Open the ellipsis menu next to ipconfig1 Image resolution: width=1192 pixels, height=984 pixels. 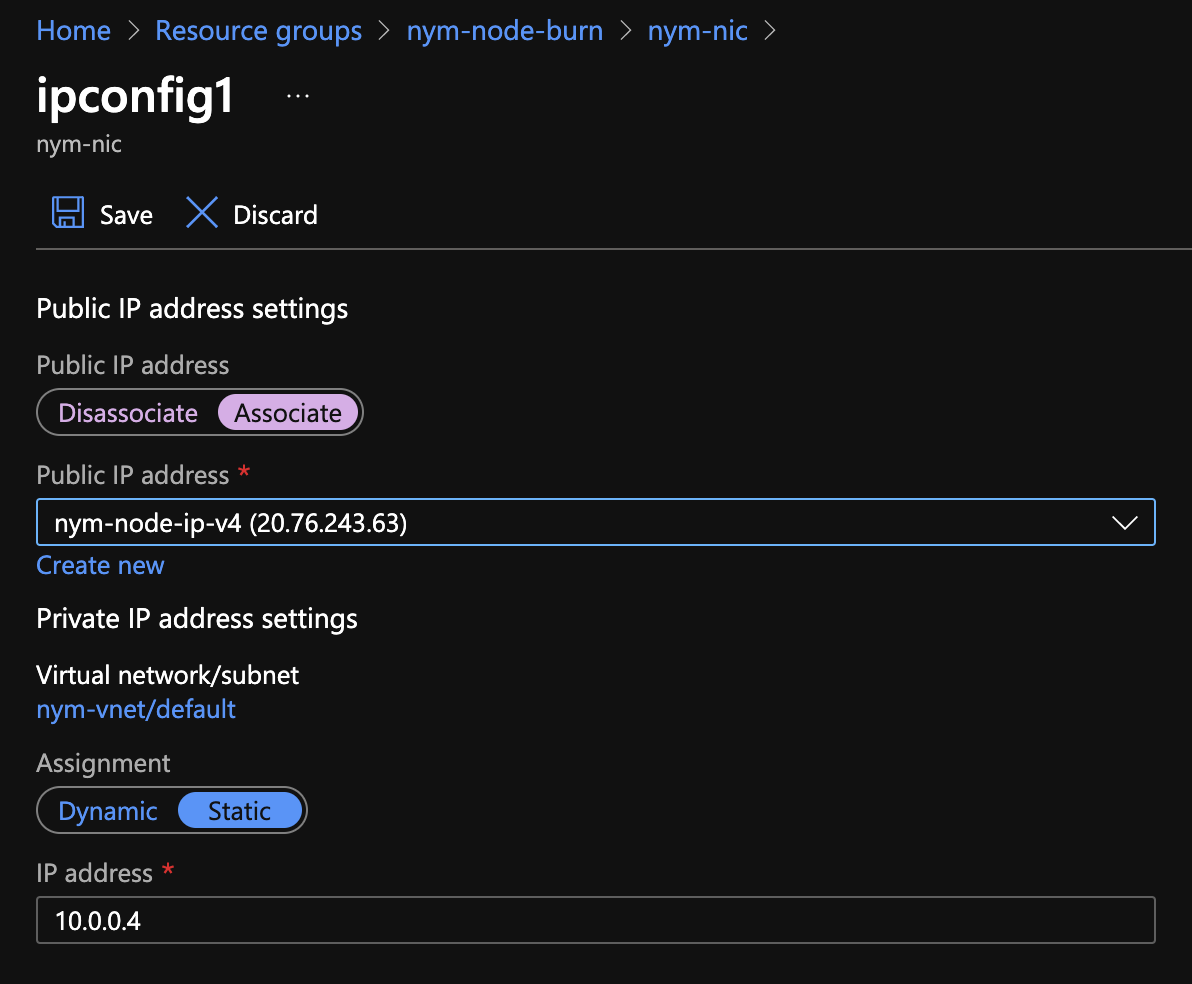(296, 95)
